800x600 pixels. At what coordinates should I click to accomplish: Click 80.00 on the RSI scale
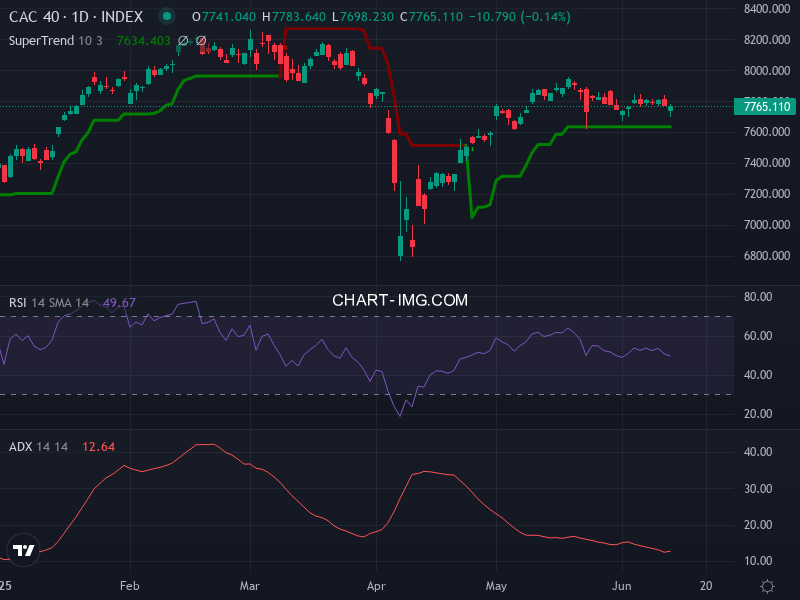pyautogui.click(x=758, y=297)
